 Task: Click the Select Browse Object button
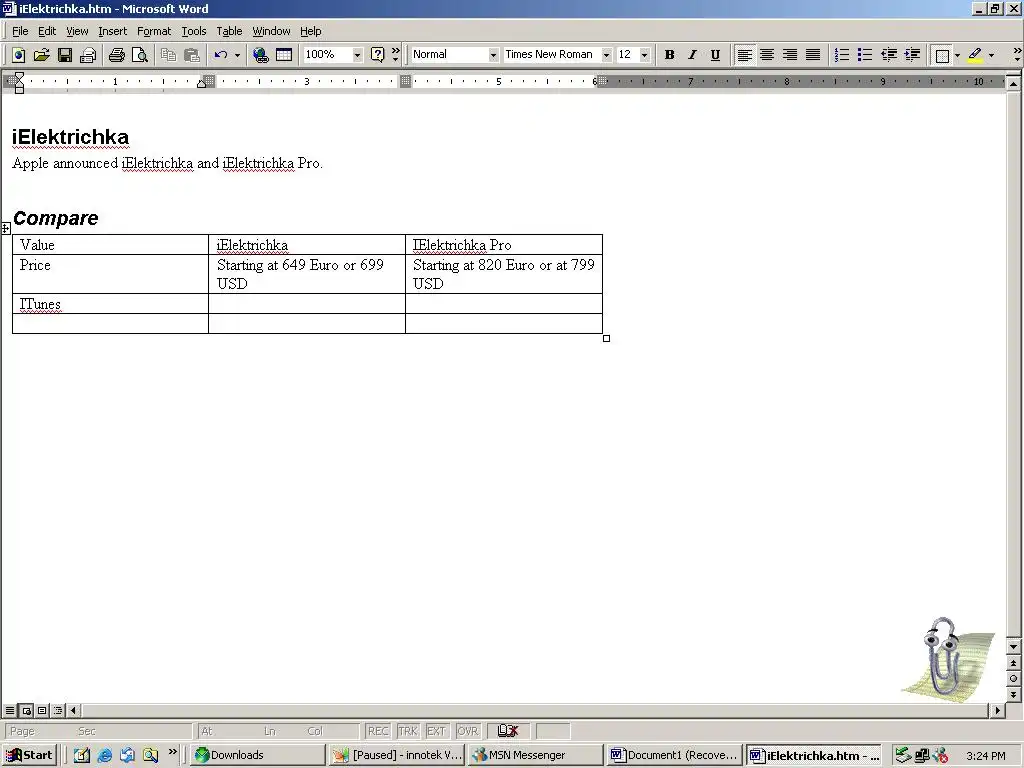tap(1013, 679)
